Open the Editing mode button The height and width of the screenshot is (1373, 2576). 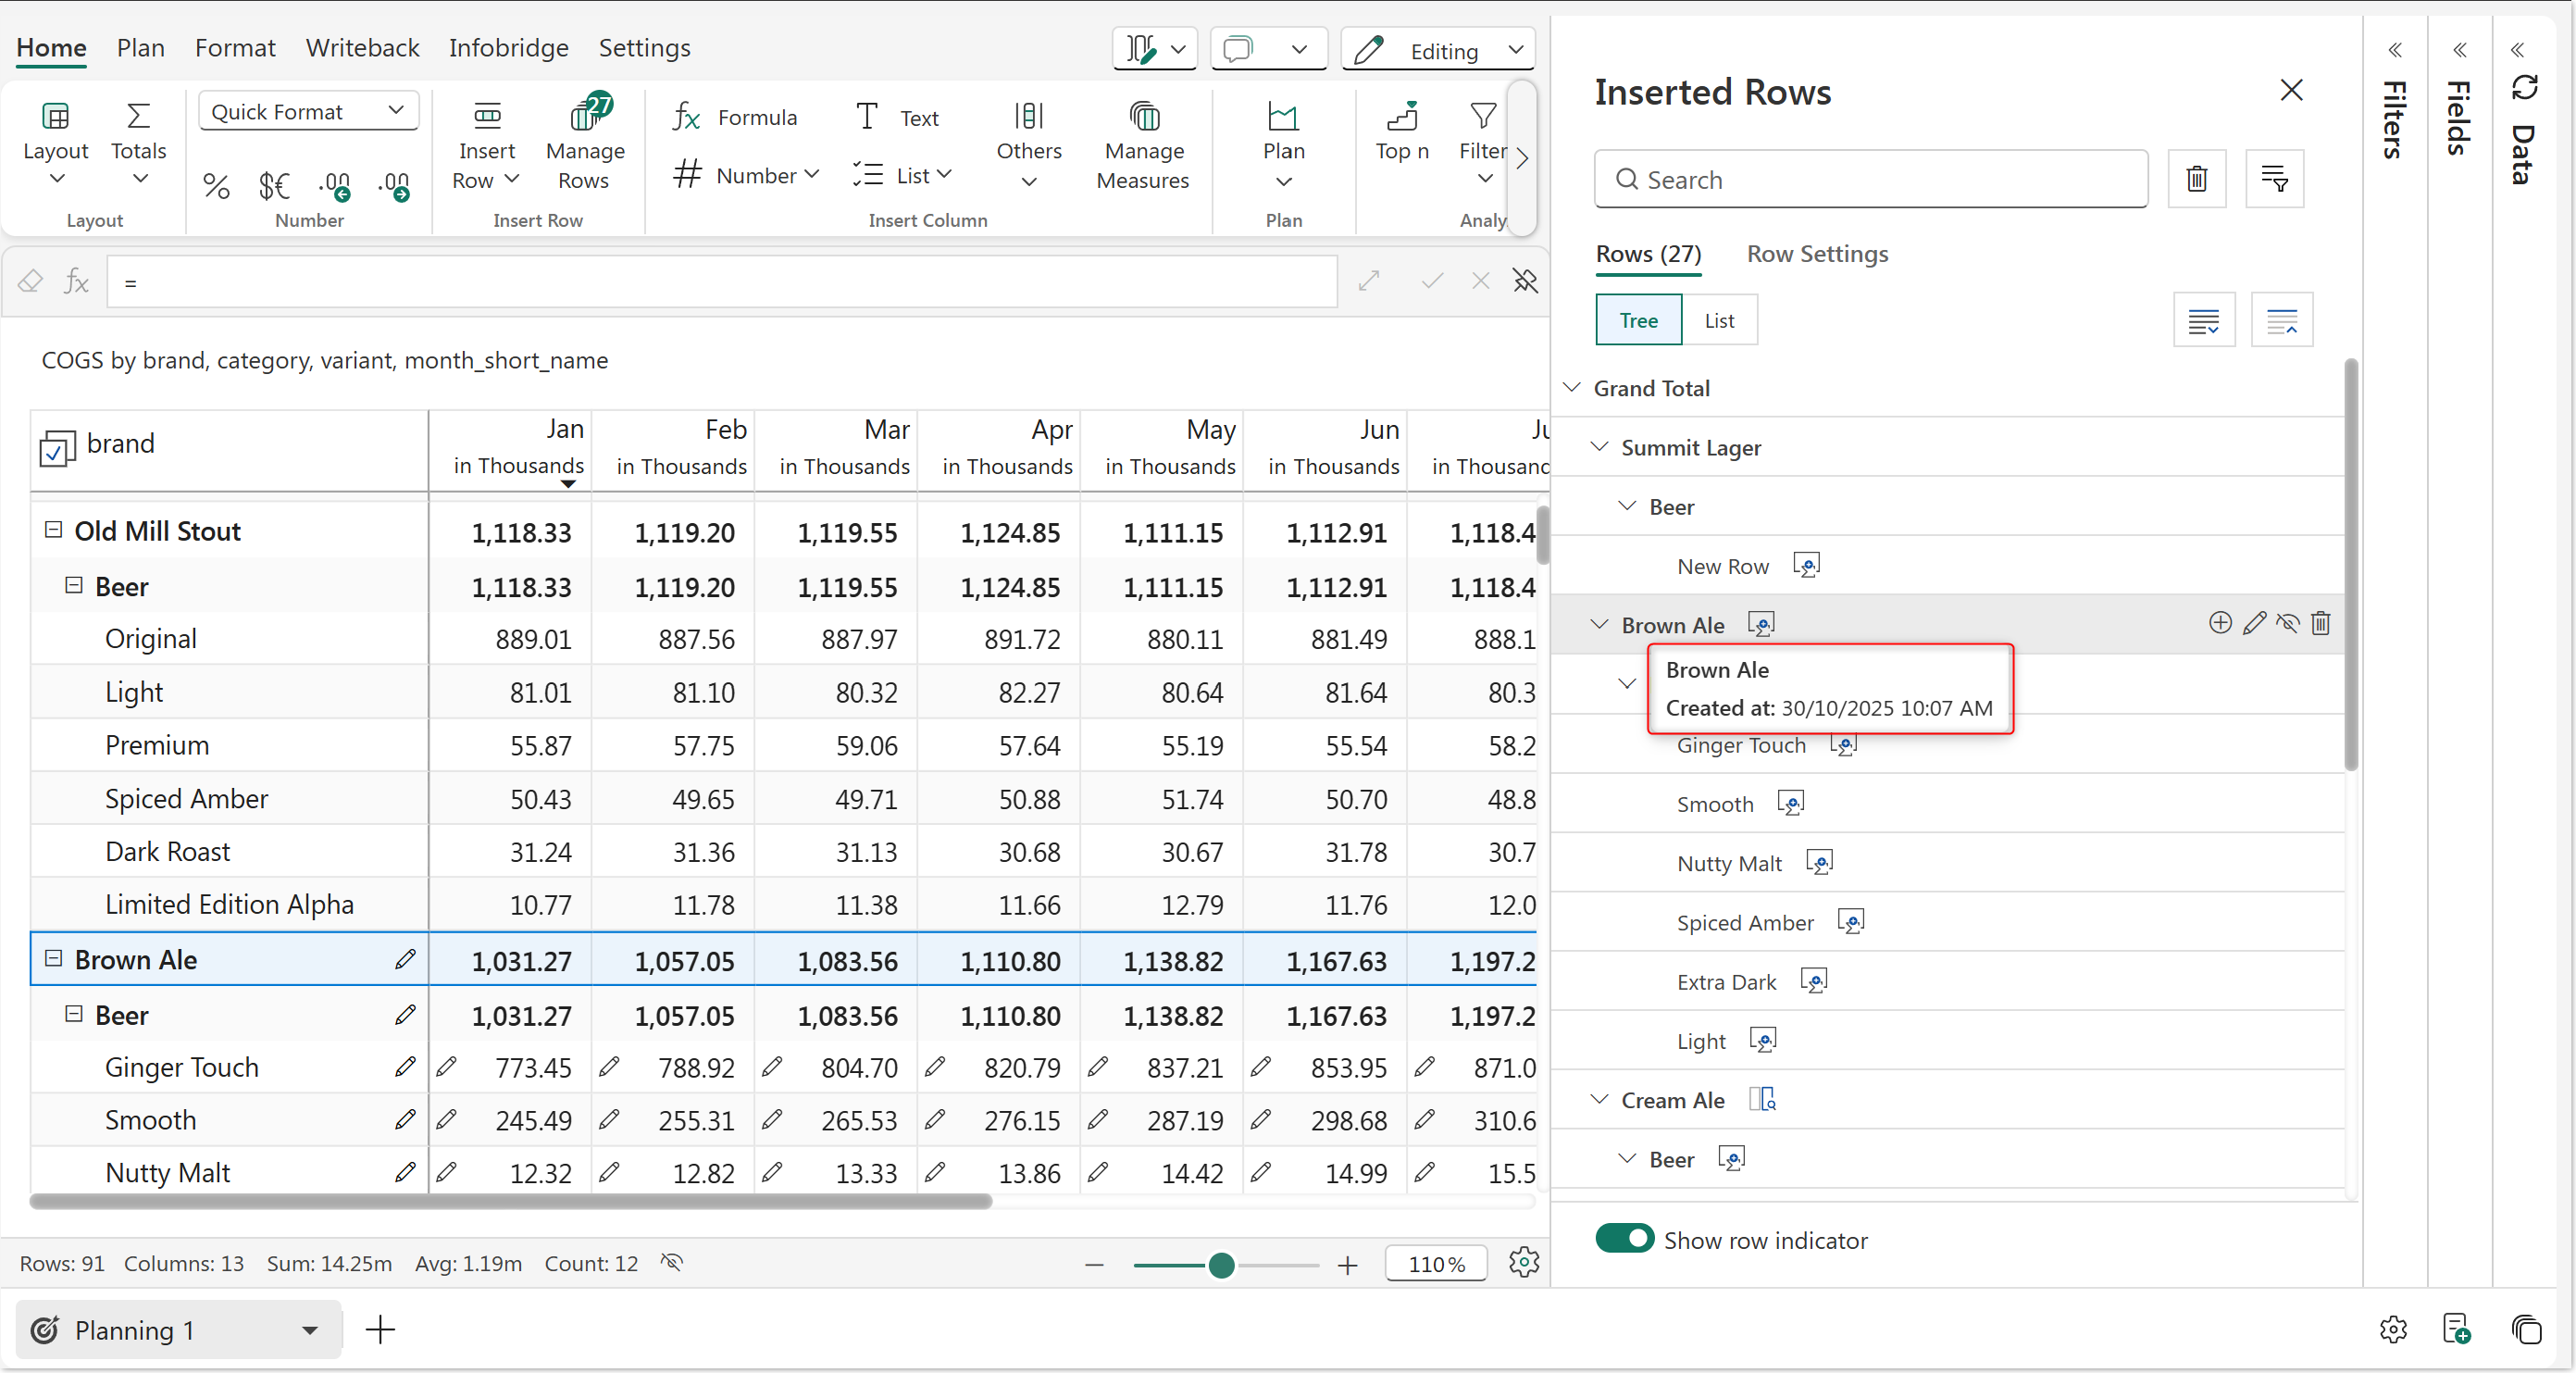(1436, 50)
